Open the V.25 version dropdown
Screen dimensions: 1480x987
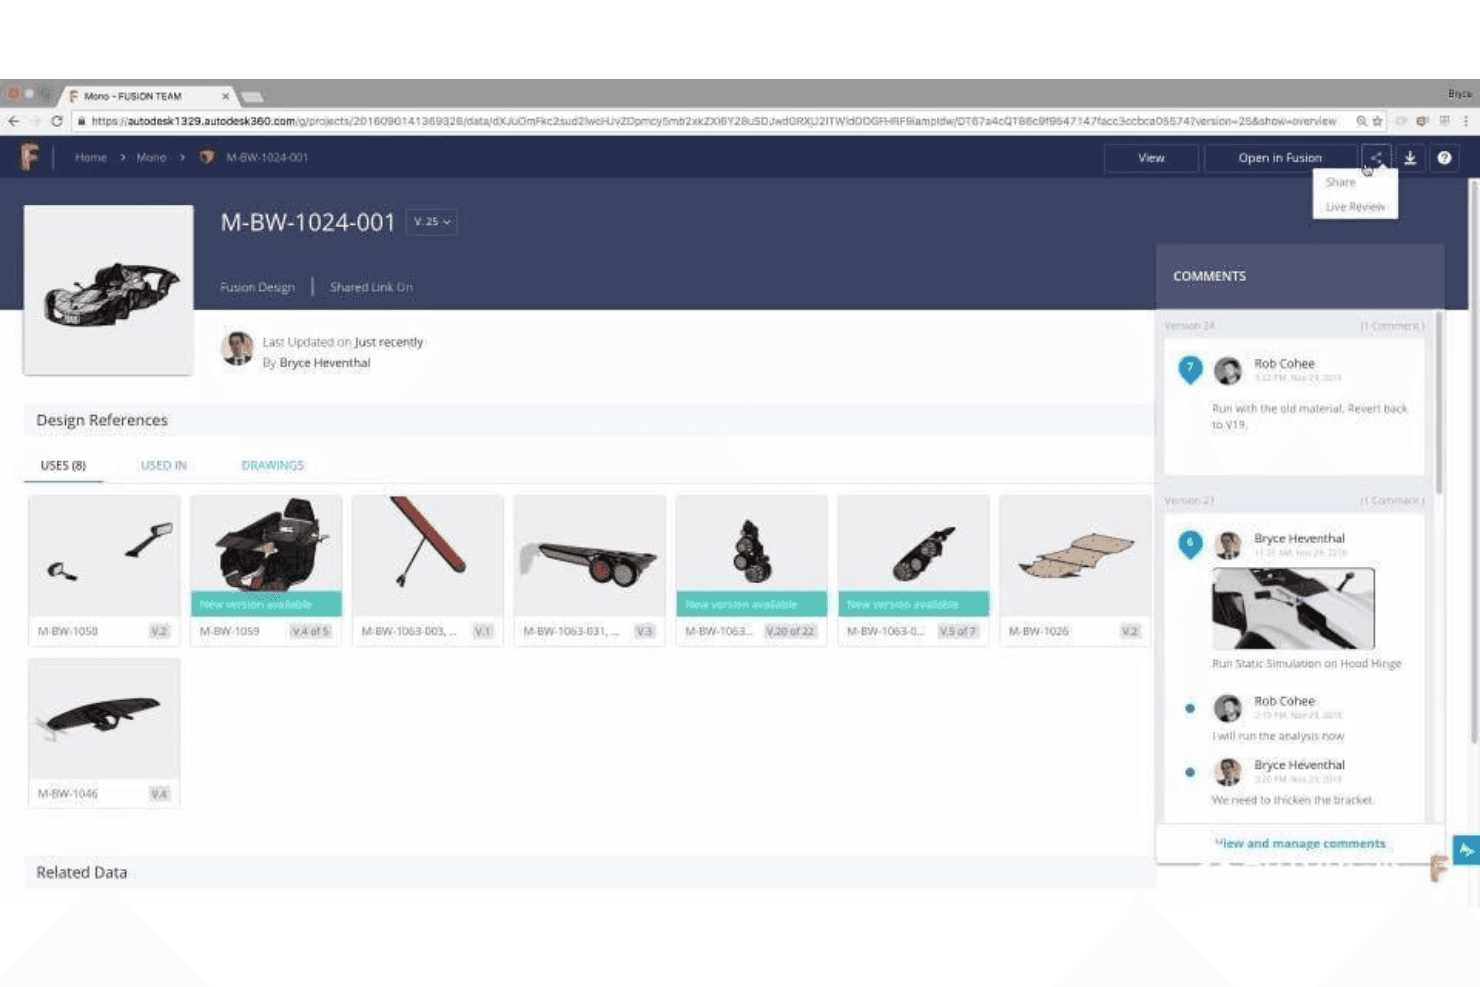[432, 222]
